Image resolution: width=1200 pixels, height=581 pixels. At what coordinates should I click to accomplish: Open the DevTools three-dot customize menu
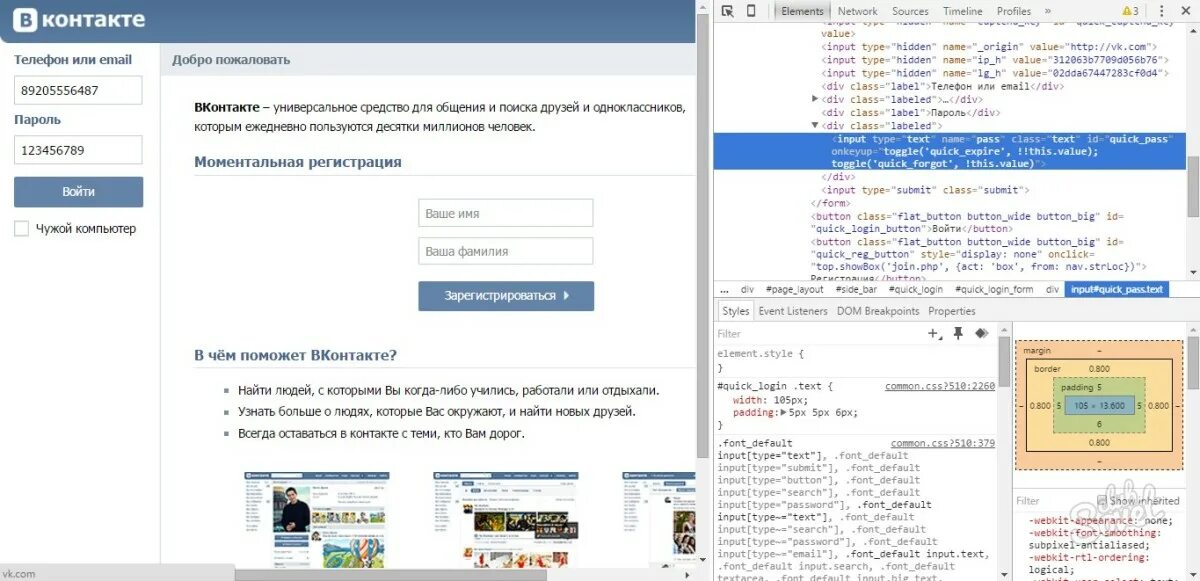click(x=1162, y=11)
